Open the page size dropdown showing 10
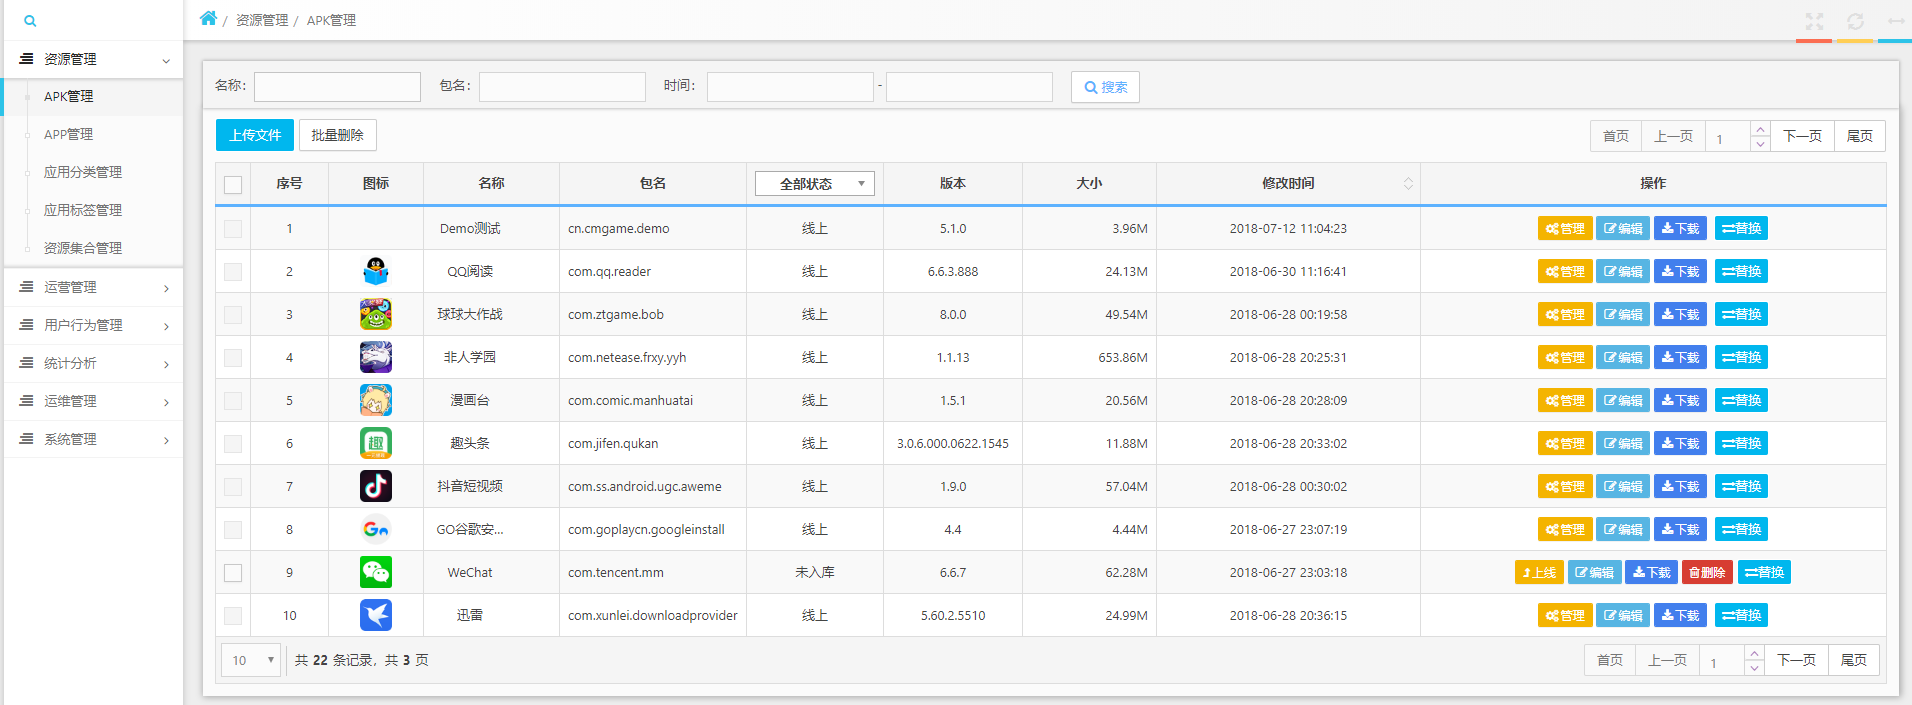This screenshot has width=1912, height=705. click(251, 660)
